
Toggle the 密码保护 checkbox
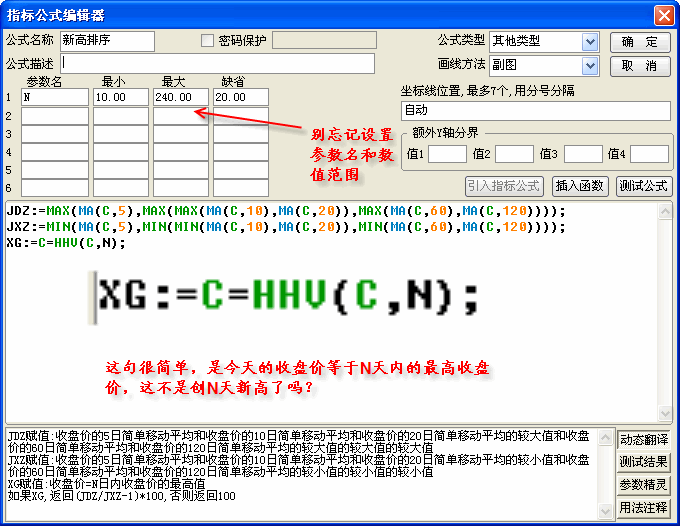coord(207,40)
